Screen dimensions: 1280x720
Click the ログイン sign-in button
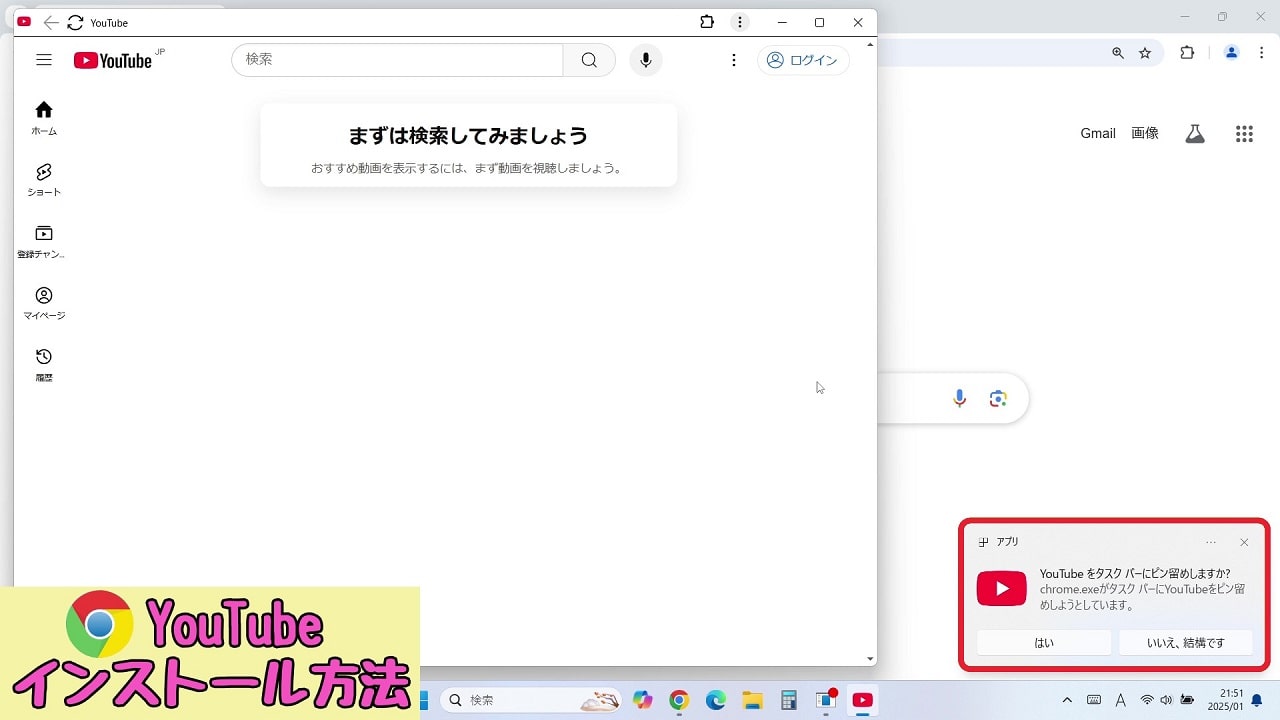(x=803, y=60)
